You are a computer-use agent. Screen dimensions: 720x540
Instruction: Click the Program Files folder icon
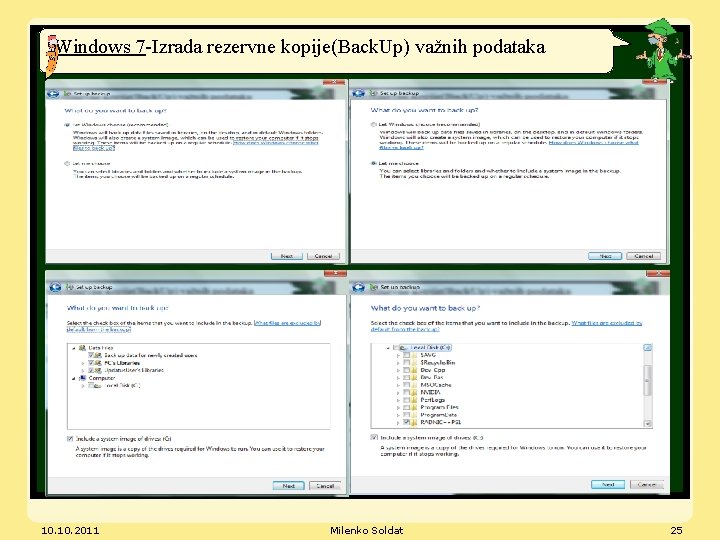pyautogui.click(x=414, y=407)
